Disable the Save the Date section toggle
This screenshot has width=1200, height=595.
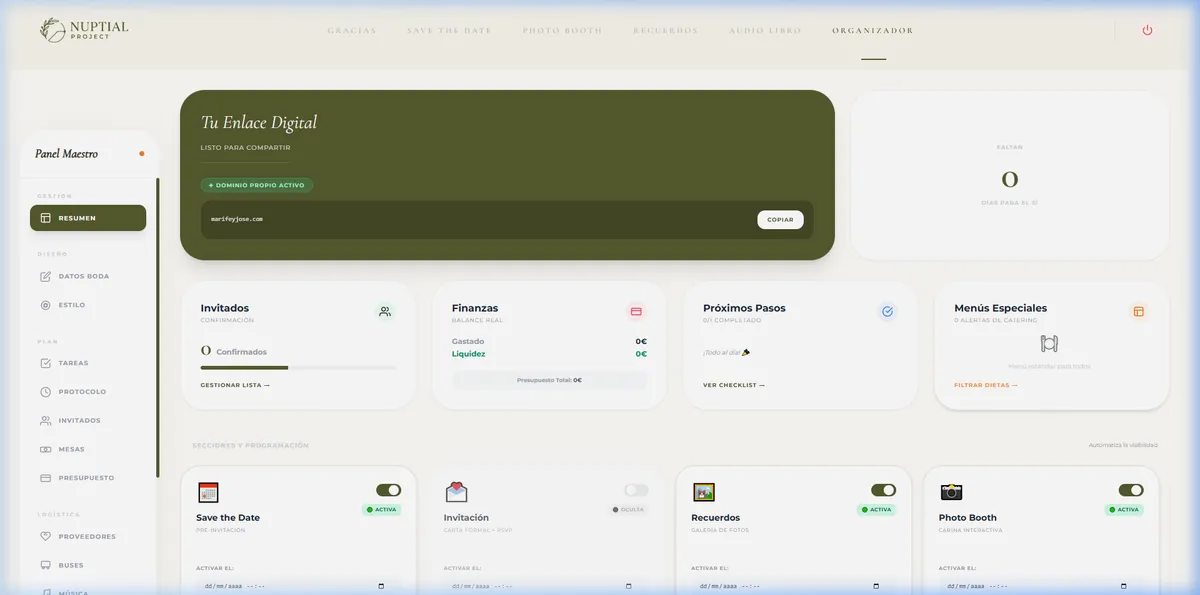click(388, 490)
